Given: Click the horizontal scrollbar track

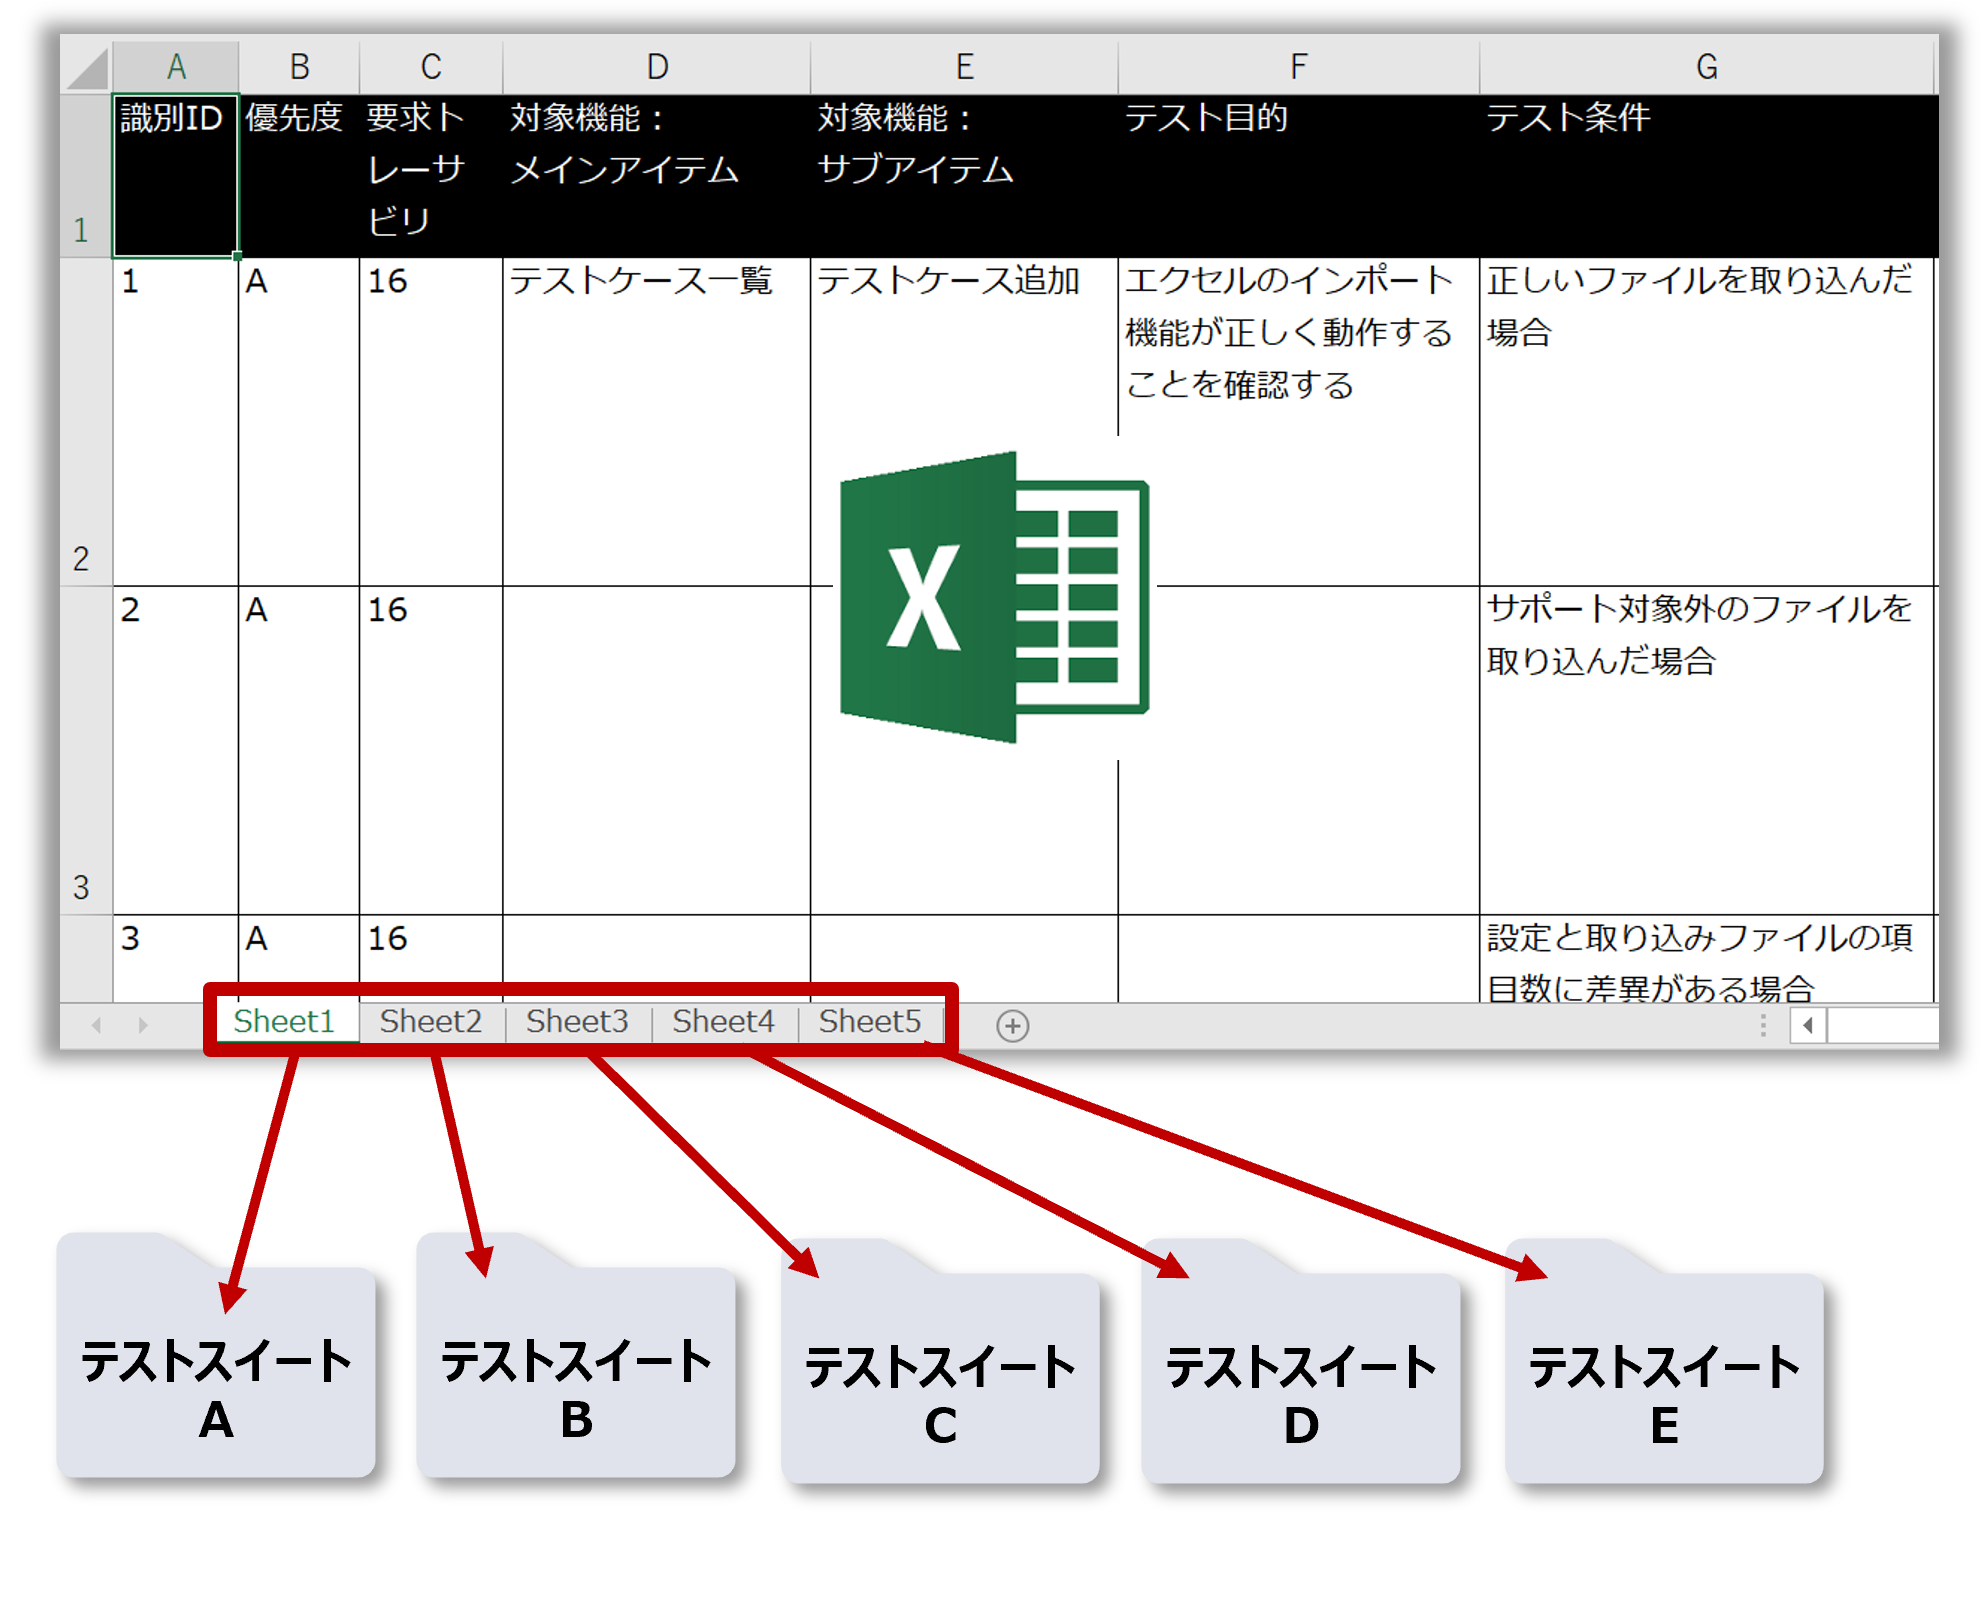Looking at the screenshot, I should coord(1883,1025).
